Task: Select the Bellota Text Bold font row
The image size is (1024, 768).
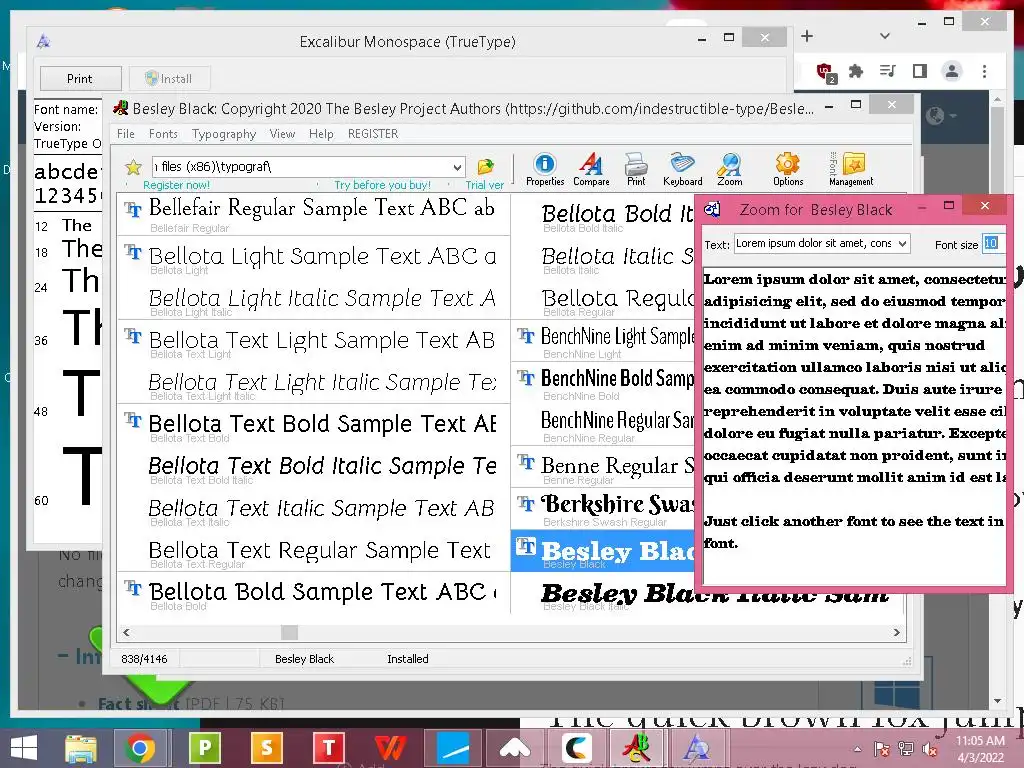Action: pos(313,426)
